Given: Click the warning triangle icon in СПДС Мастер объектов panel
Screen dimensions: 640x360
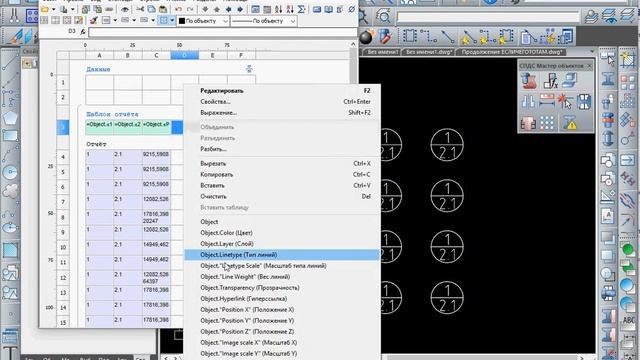Looking at the screenshot, I should coord(570,123).
